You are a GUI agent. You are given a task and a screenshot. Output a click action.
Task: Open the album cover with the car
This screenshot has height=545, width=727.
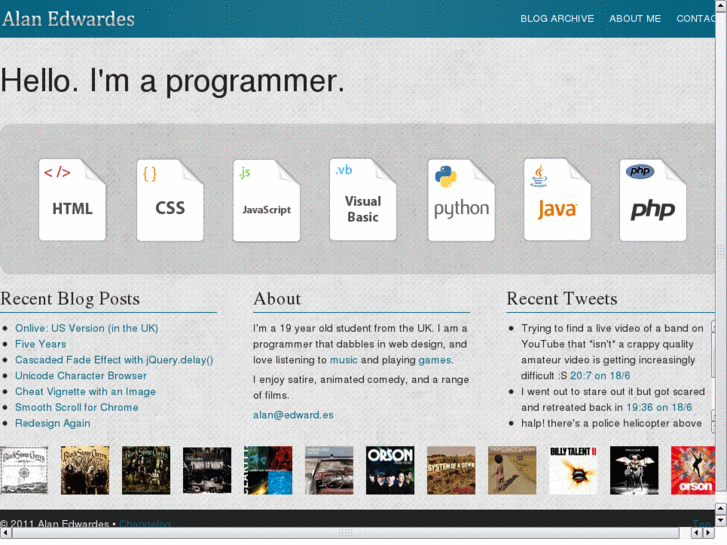point(329,470)
